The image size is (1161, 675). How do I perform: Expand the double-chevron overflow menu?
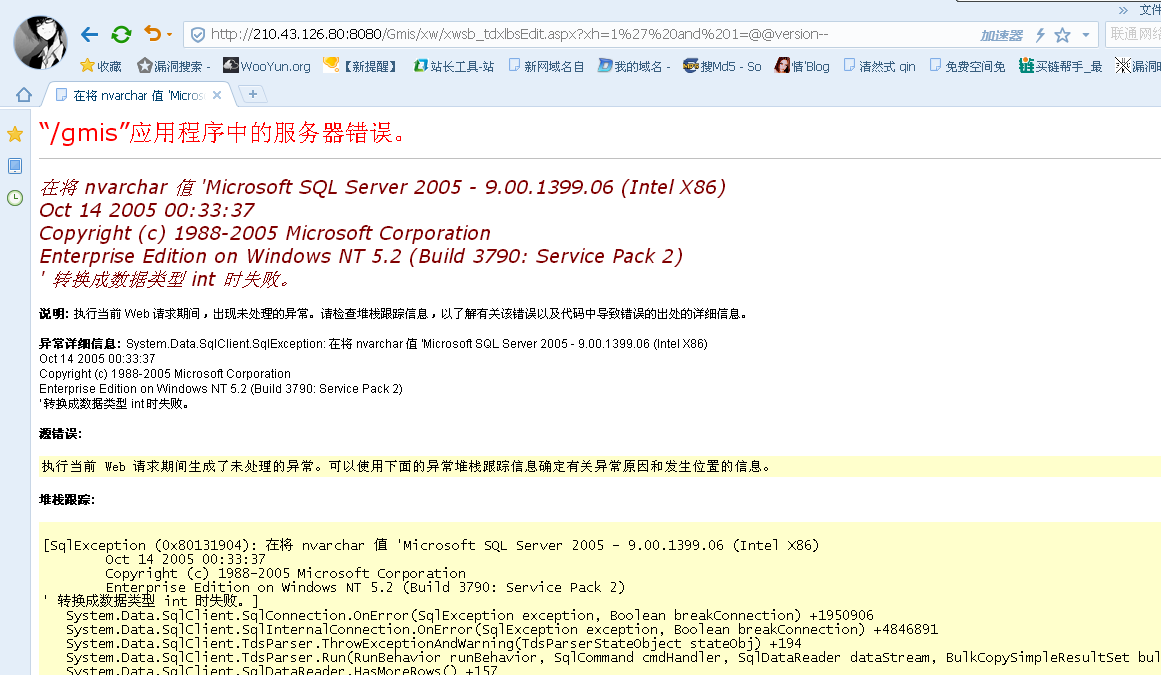(1123, 10)
